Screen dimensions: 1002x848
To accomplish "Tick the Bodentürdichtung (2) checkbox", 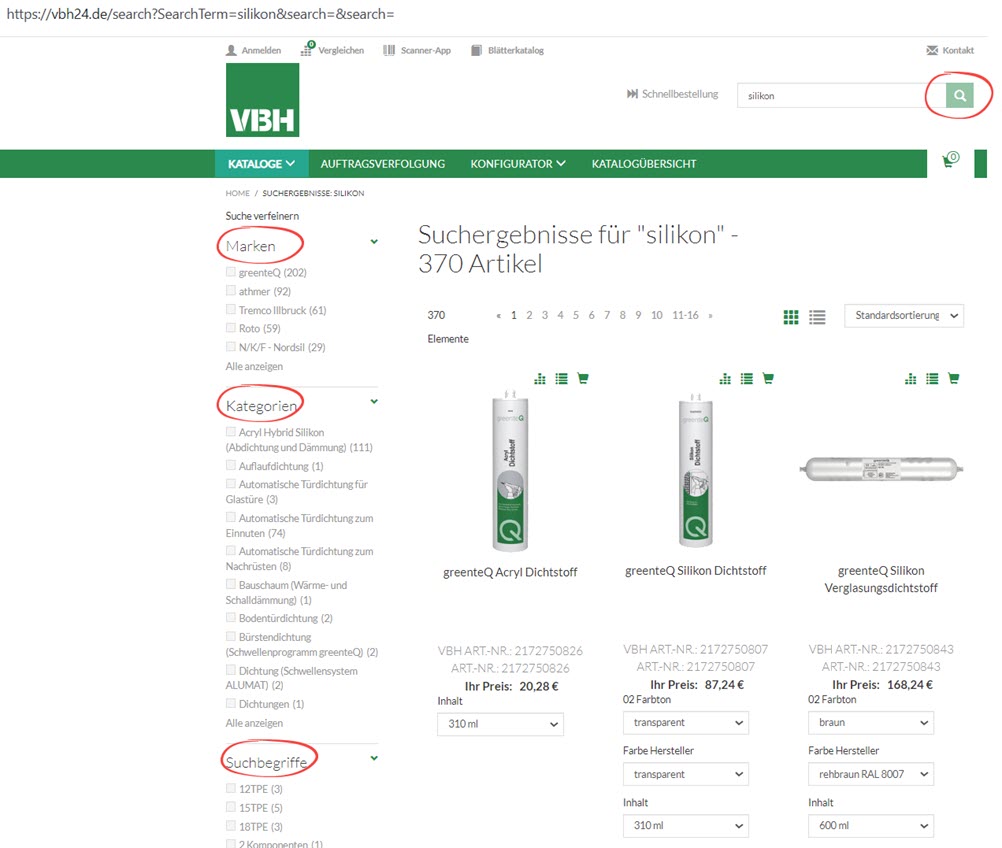I will point(231,617).
